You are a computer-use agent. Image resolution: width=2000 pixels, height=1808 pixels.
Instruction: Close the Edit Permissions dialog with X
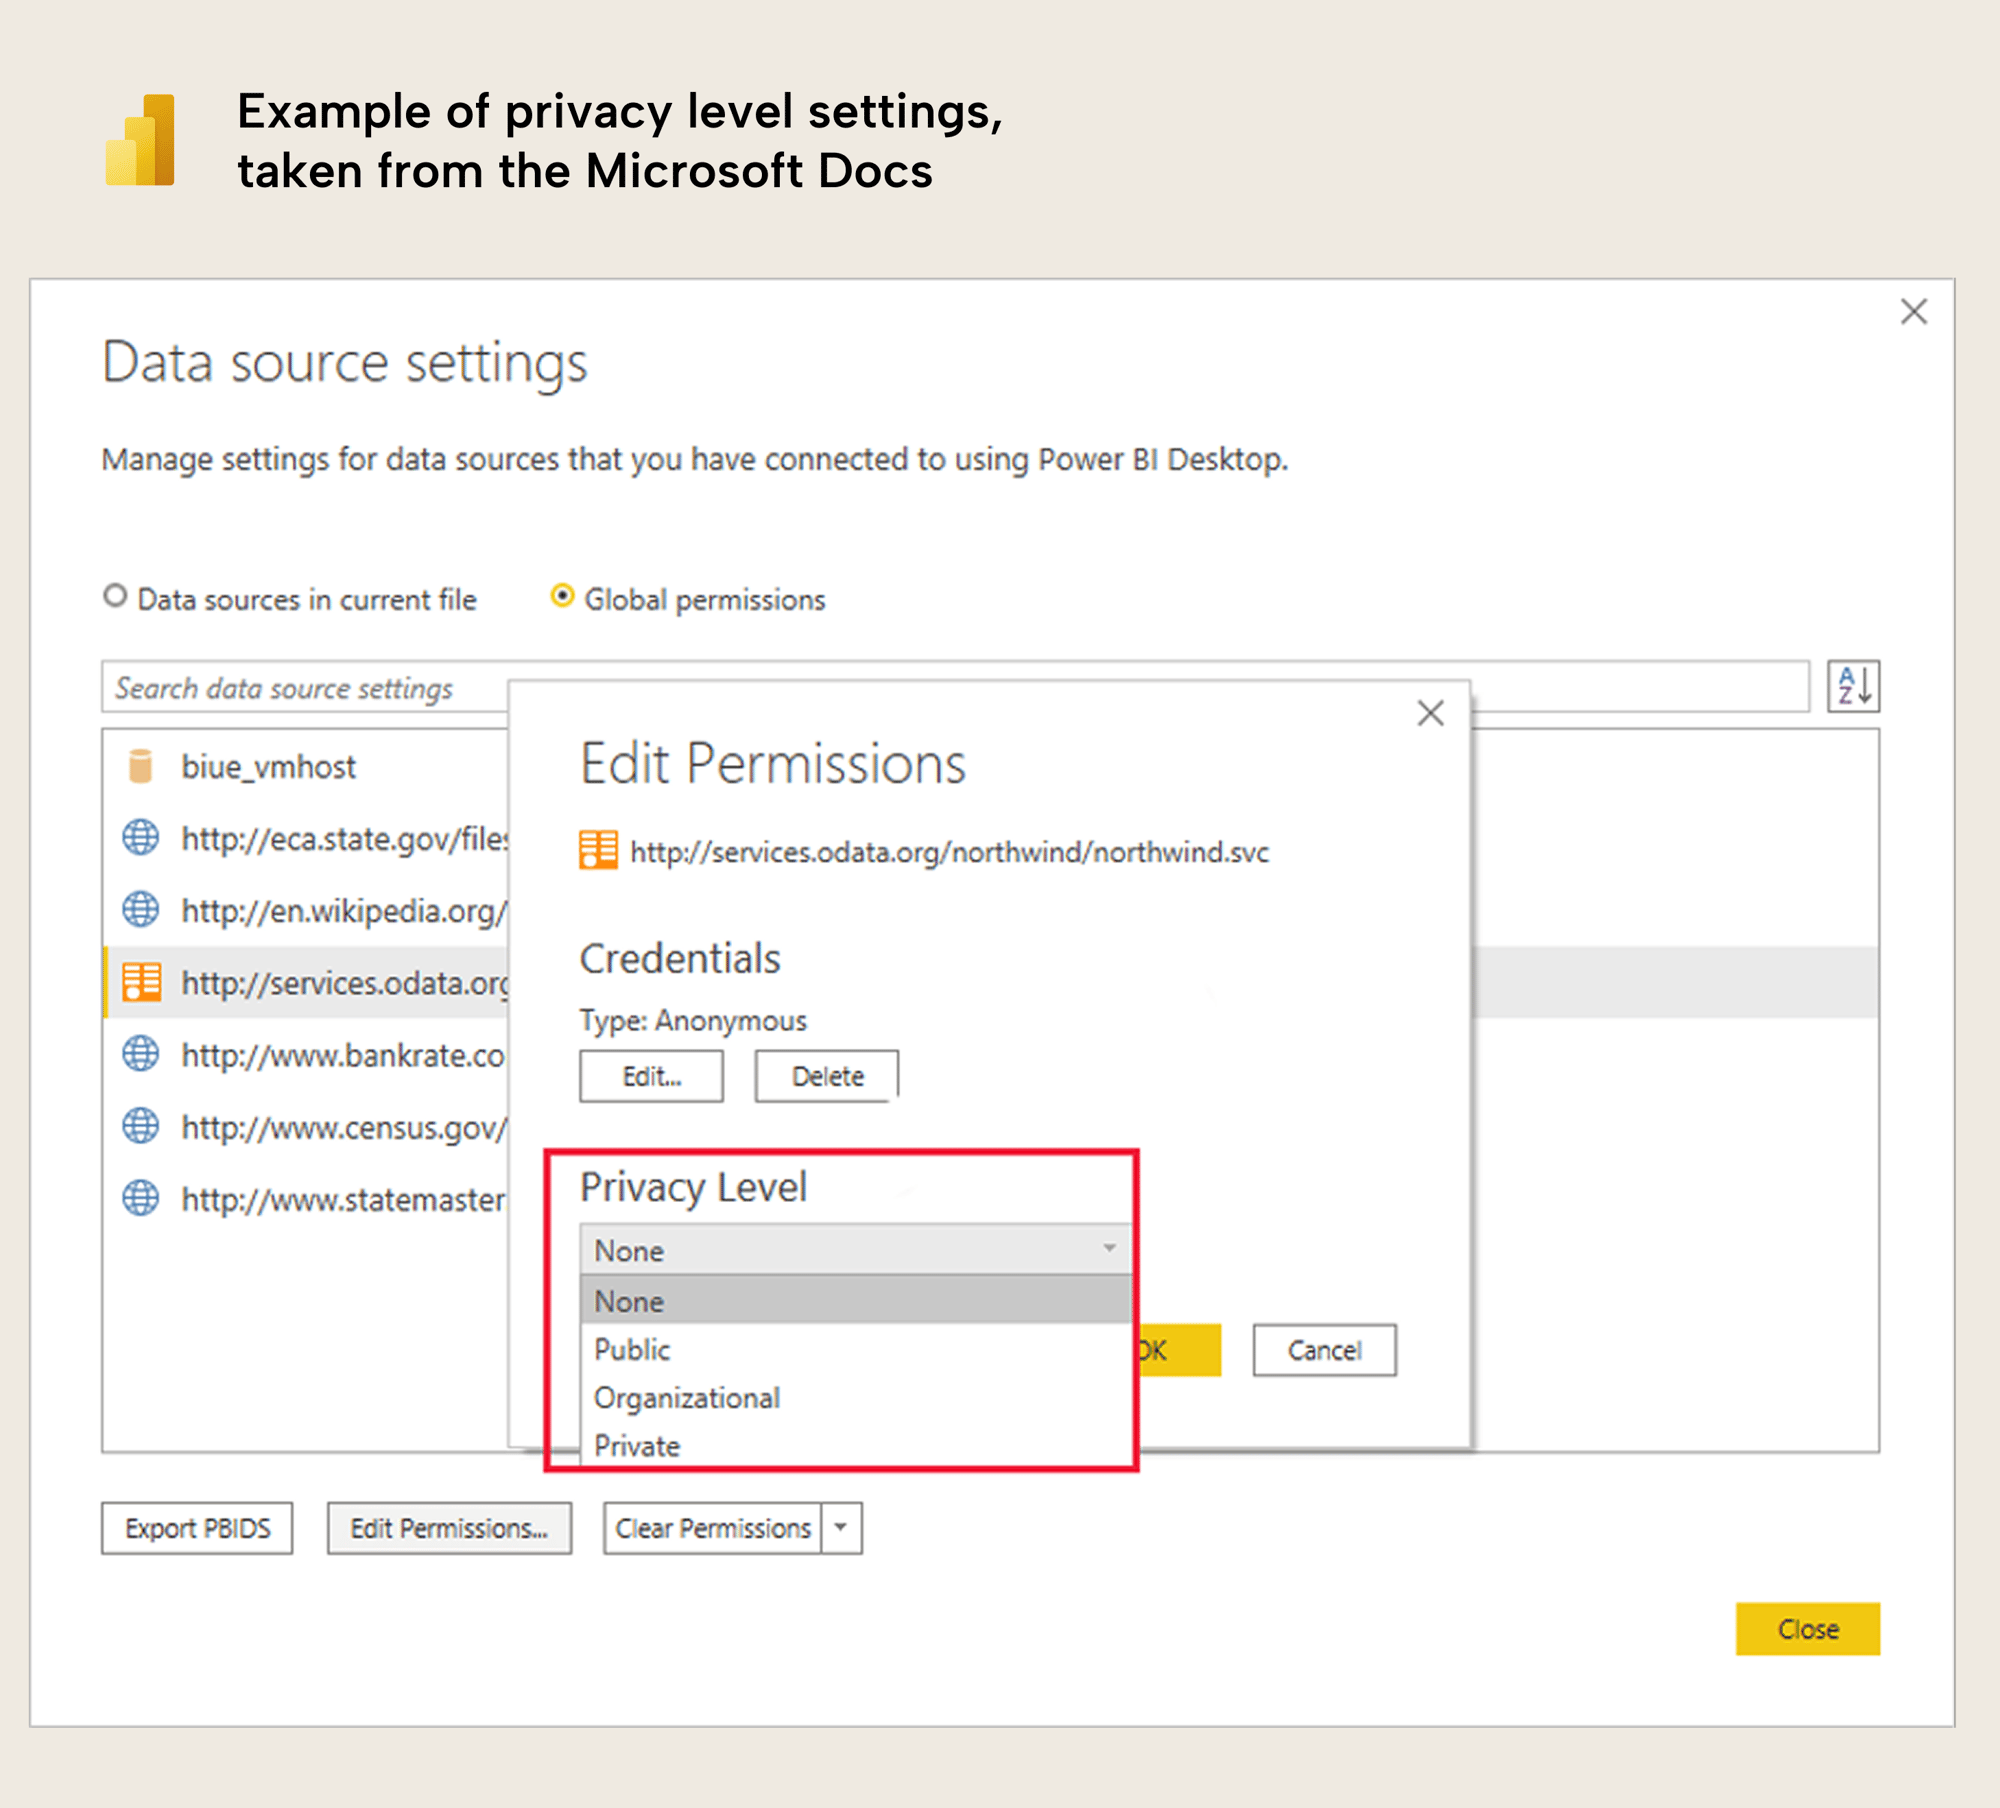[x=1431, y=713]
